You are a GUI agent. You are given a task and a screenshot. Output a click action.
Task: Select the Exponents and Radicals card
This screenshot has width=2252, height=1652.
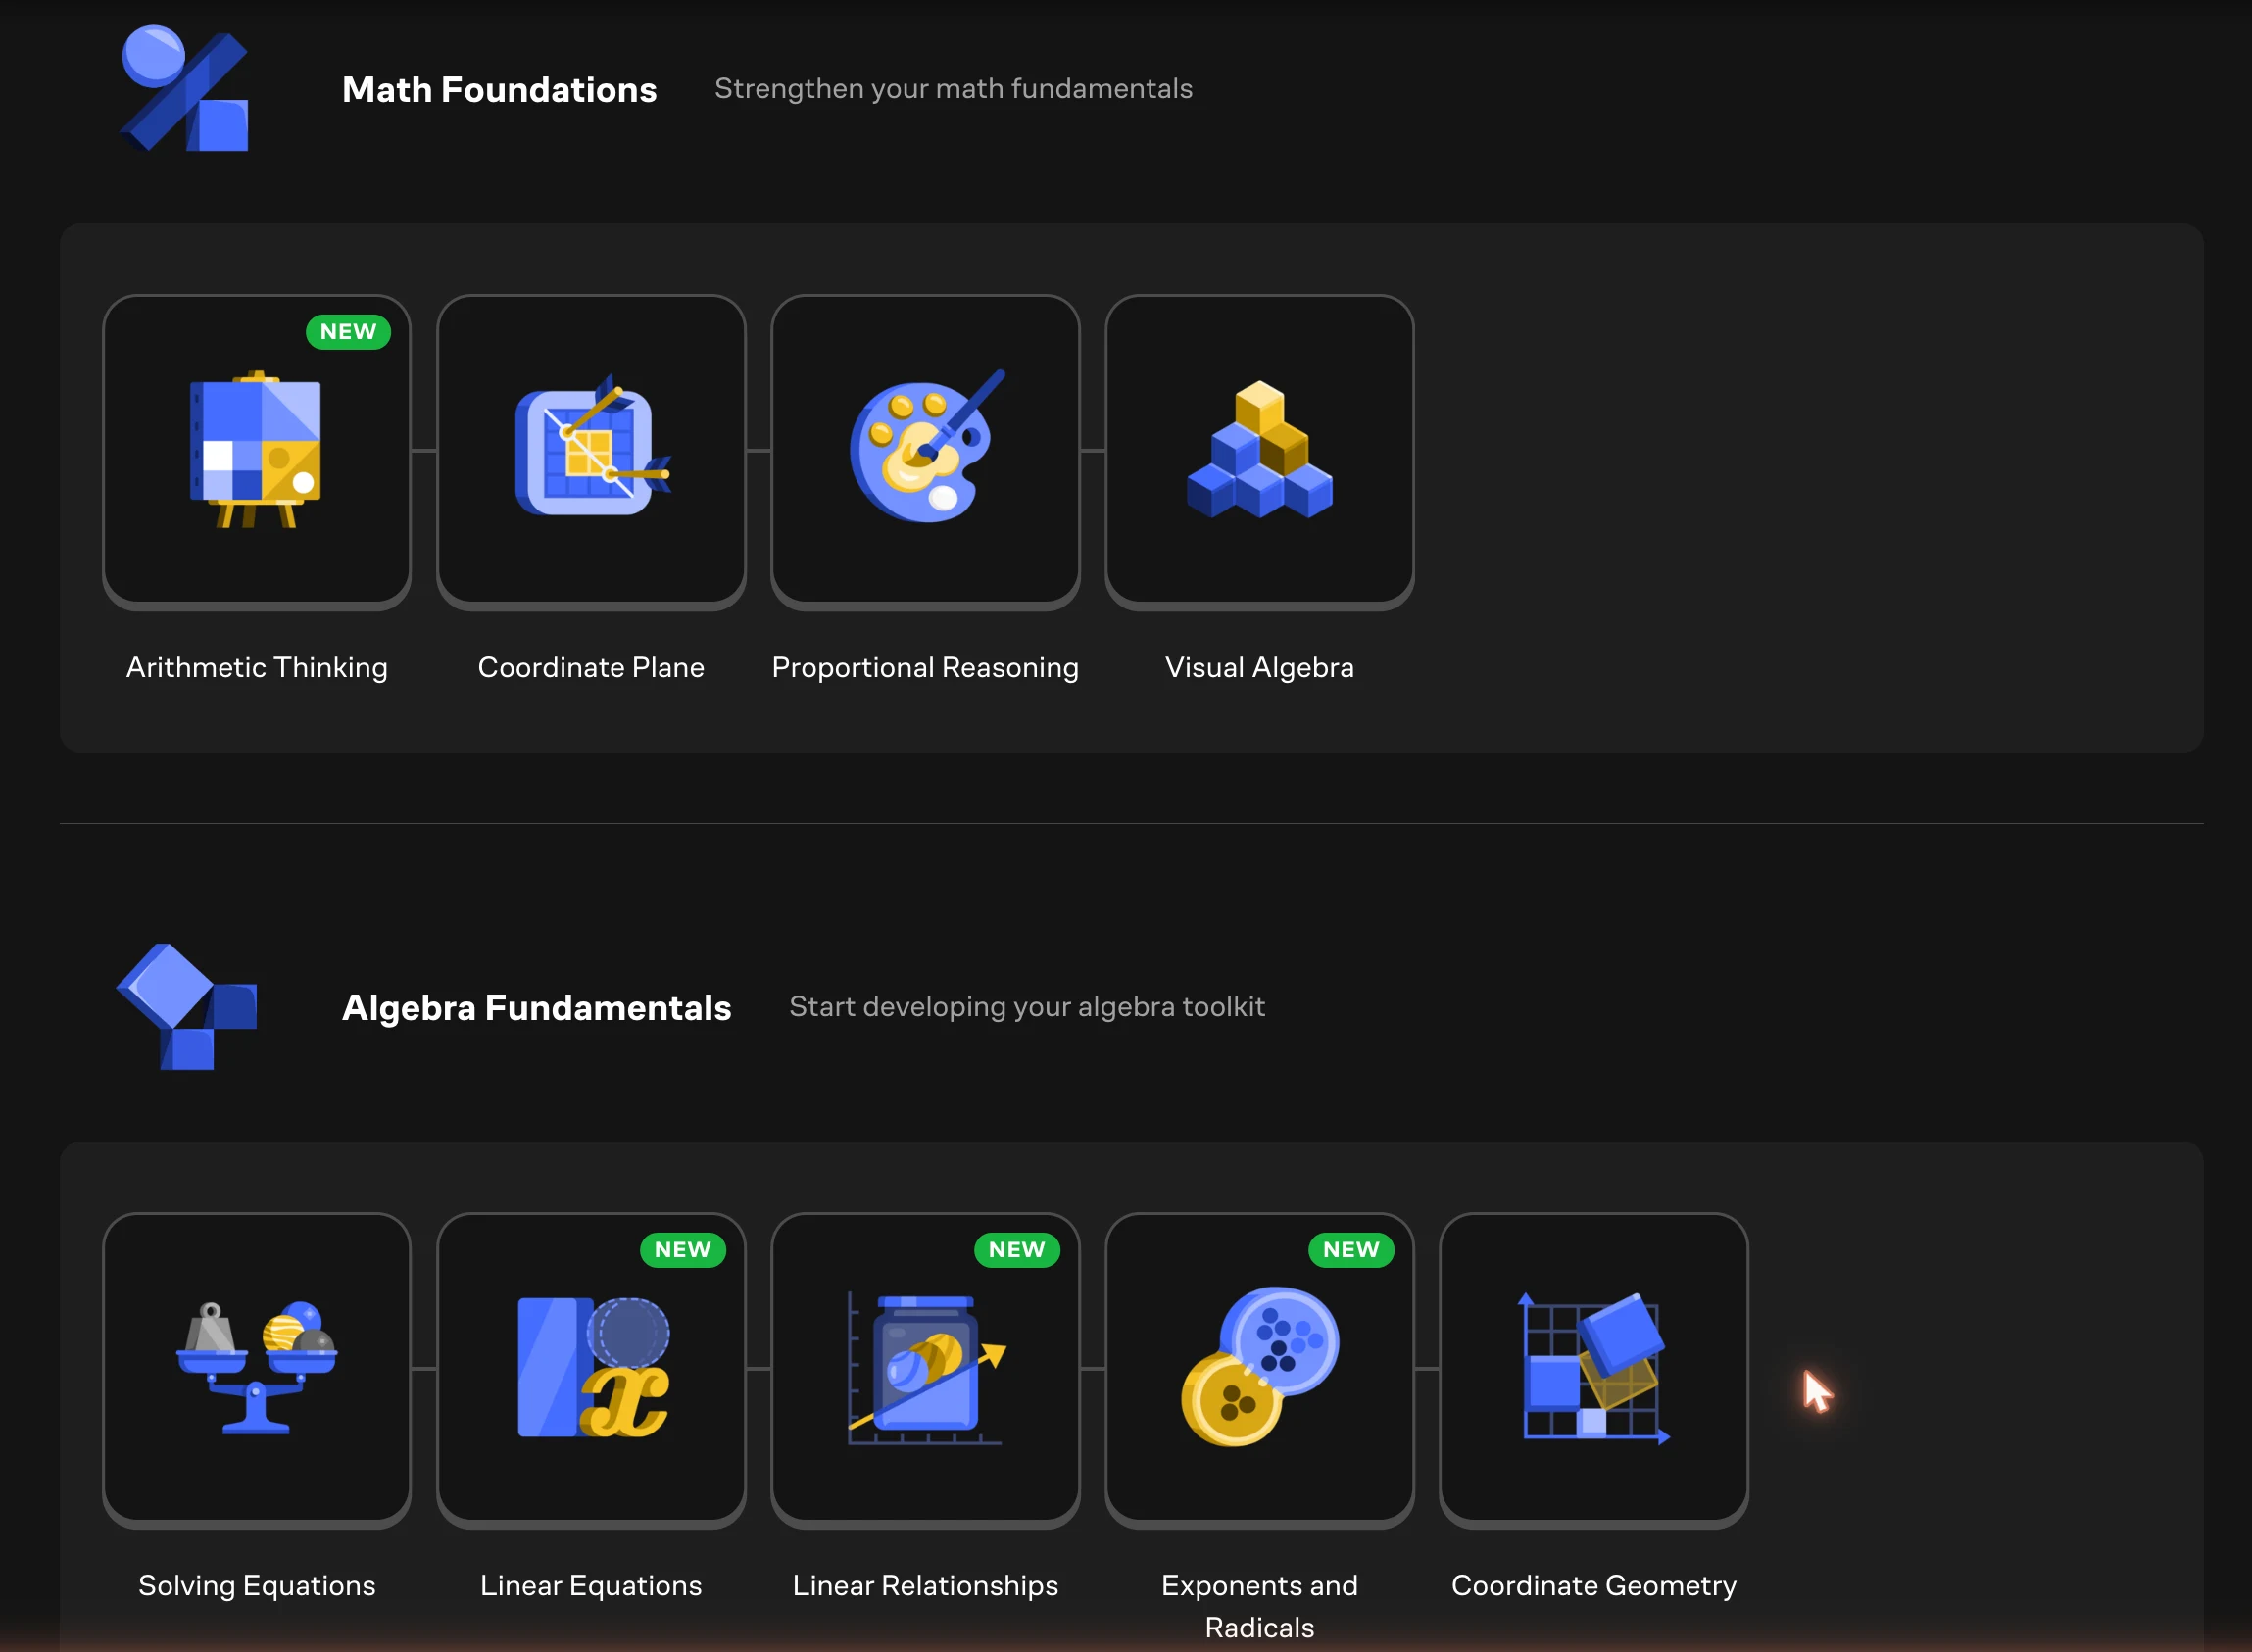1259,1369
